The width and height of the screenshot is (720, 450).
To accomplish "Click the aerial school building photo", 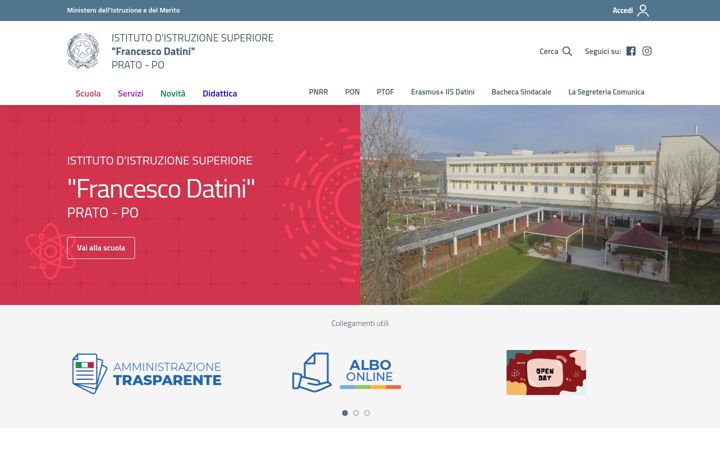I will pos(540,205).
